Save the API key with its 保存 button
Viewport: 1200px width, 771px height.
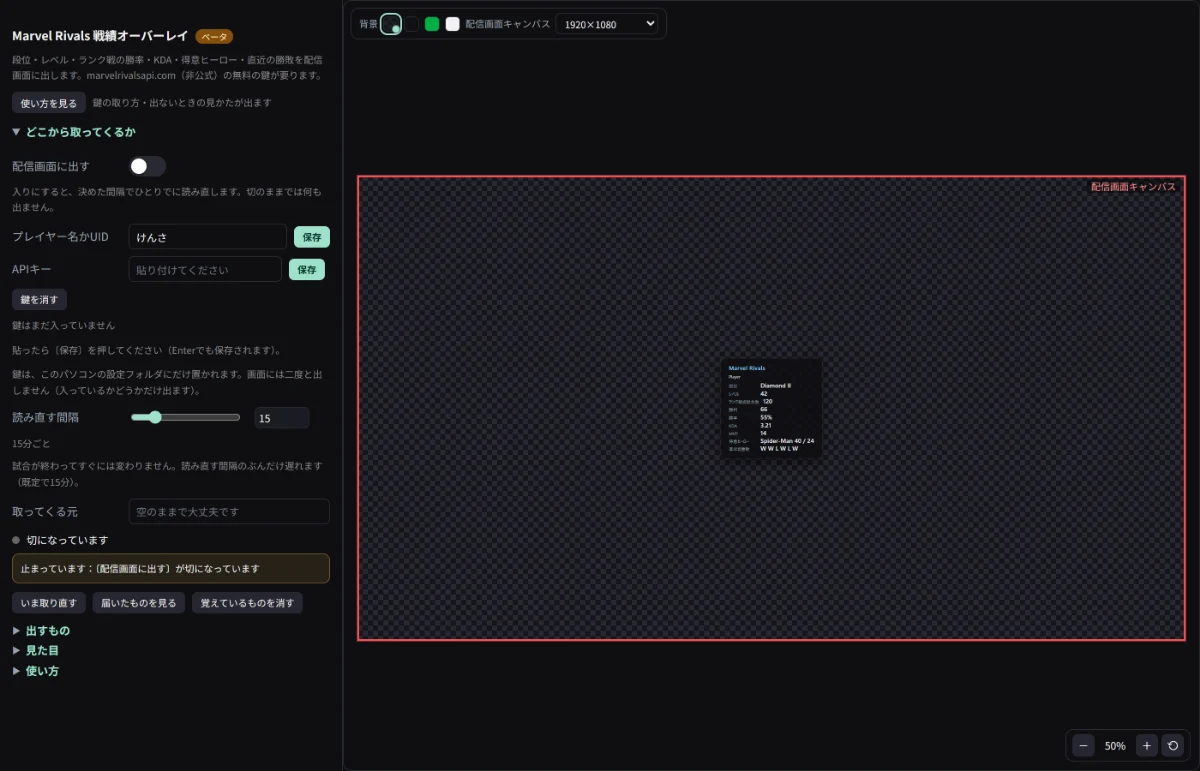(307, 269)
